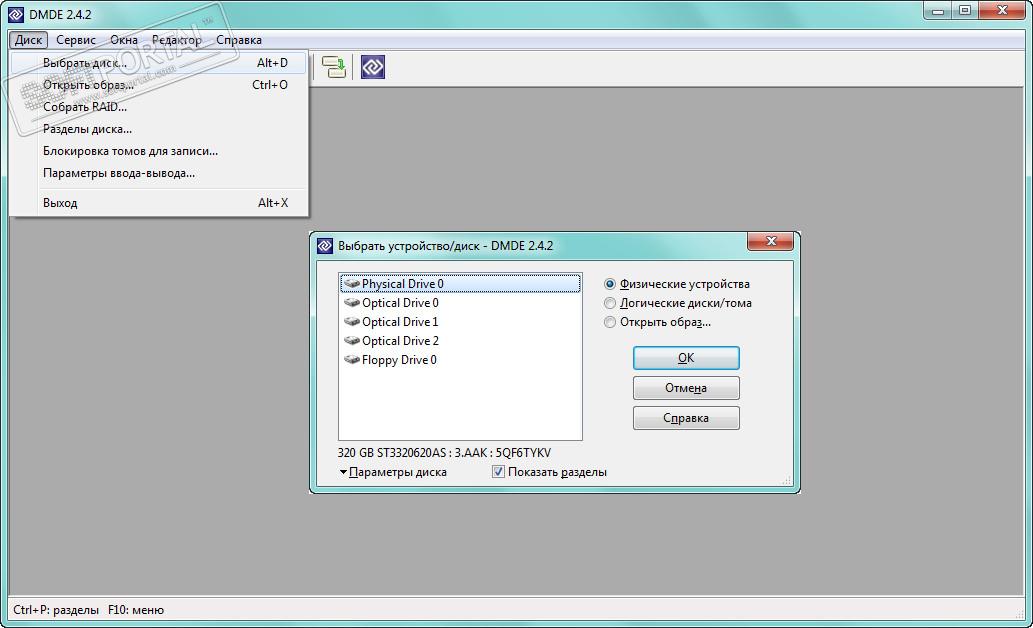
Task: Choose Параметры ввода-вывода... entry
Action: pos(159,173)
